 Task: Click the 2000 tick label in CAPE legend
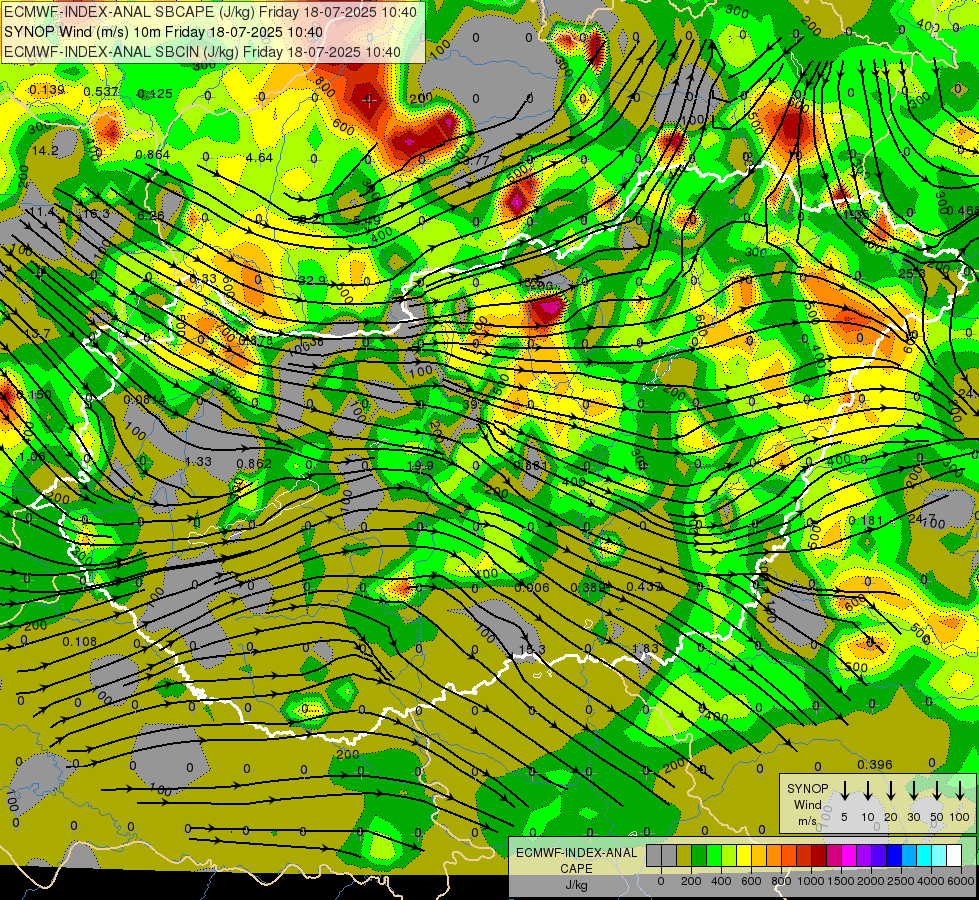point(871,881)
